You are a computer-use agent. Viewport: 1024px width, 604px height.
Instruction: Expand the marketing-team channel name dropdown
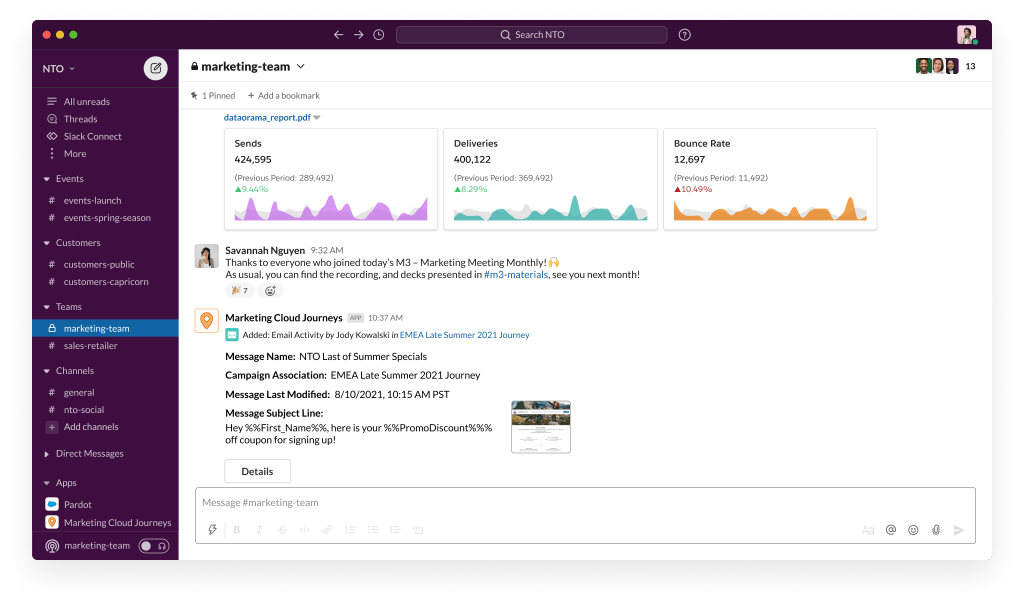[301, 67]
